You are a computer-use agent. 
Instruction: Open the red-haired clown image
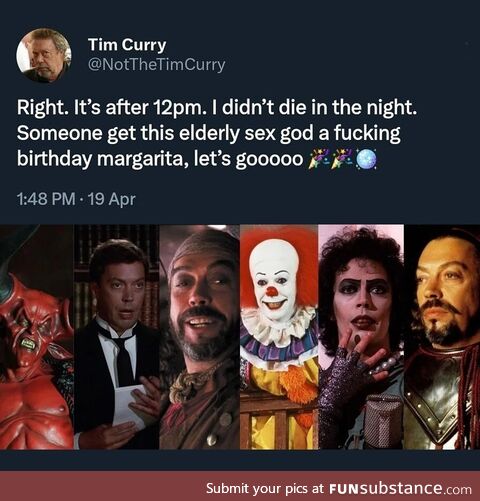(279, 337)
